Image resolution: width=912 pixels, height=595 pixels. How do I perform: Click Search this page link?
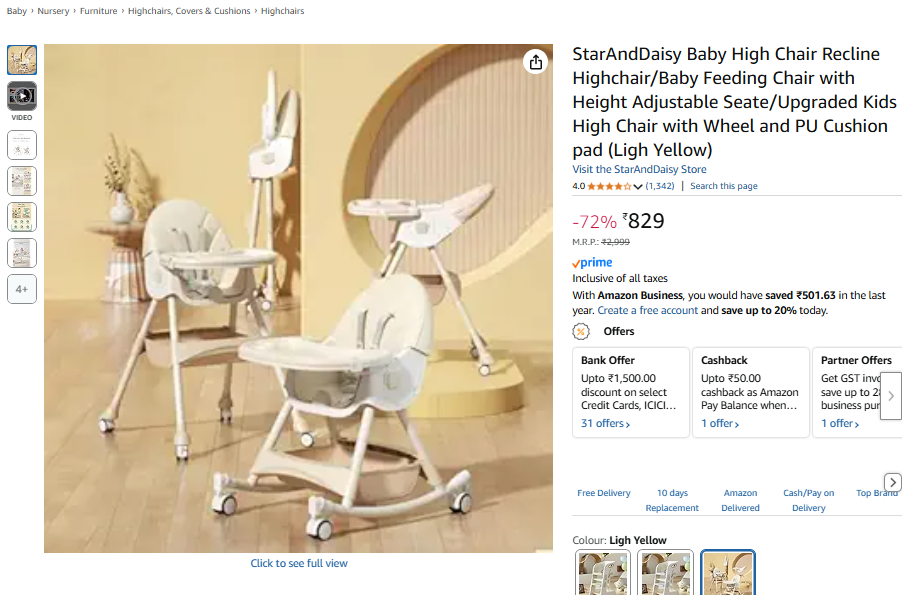click(724, 186)
